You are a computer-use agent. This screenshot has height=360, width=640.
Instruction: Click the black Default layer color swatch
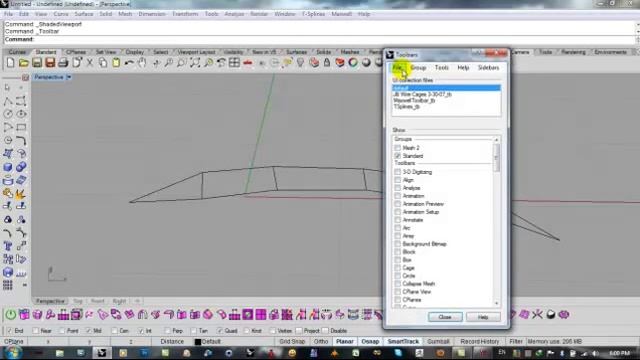click(x=198, y=342)
